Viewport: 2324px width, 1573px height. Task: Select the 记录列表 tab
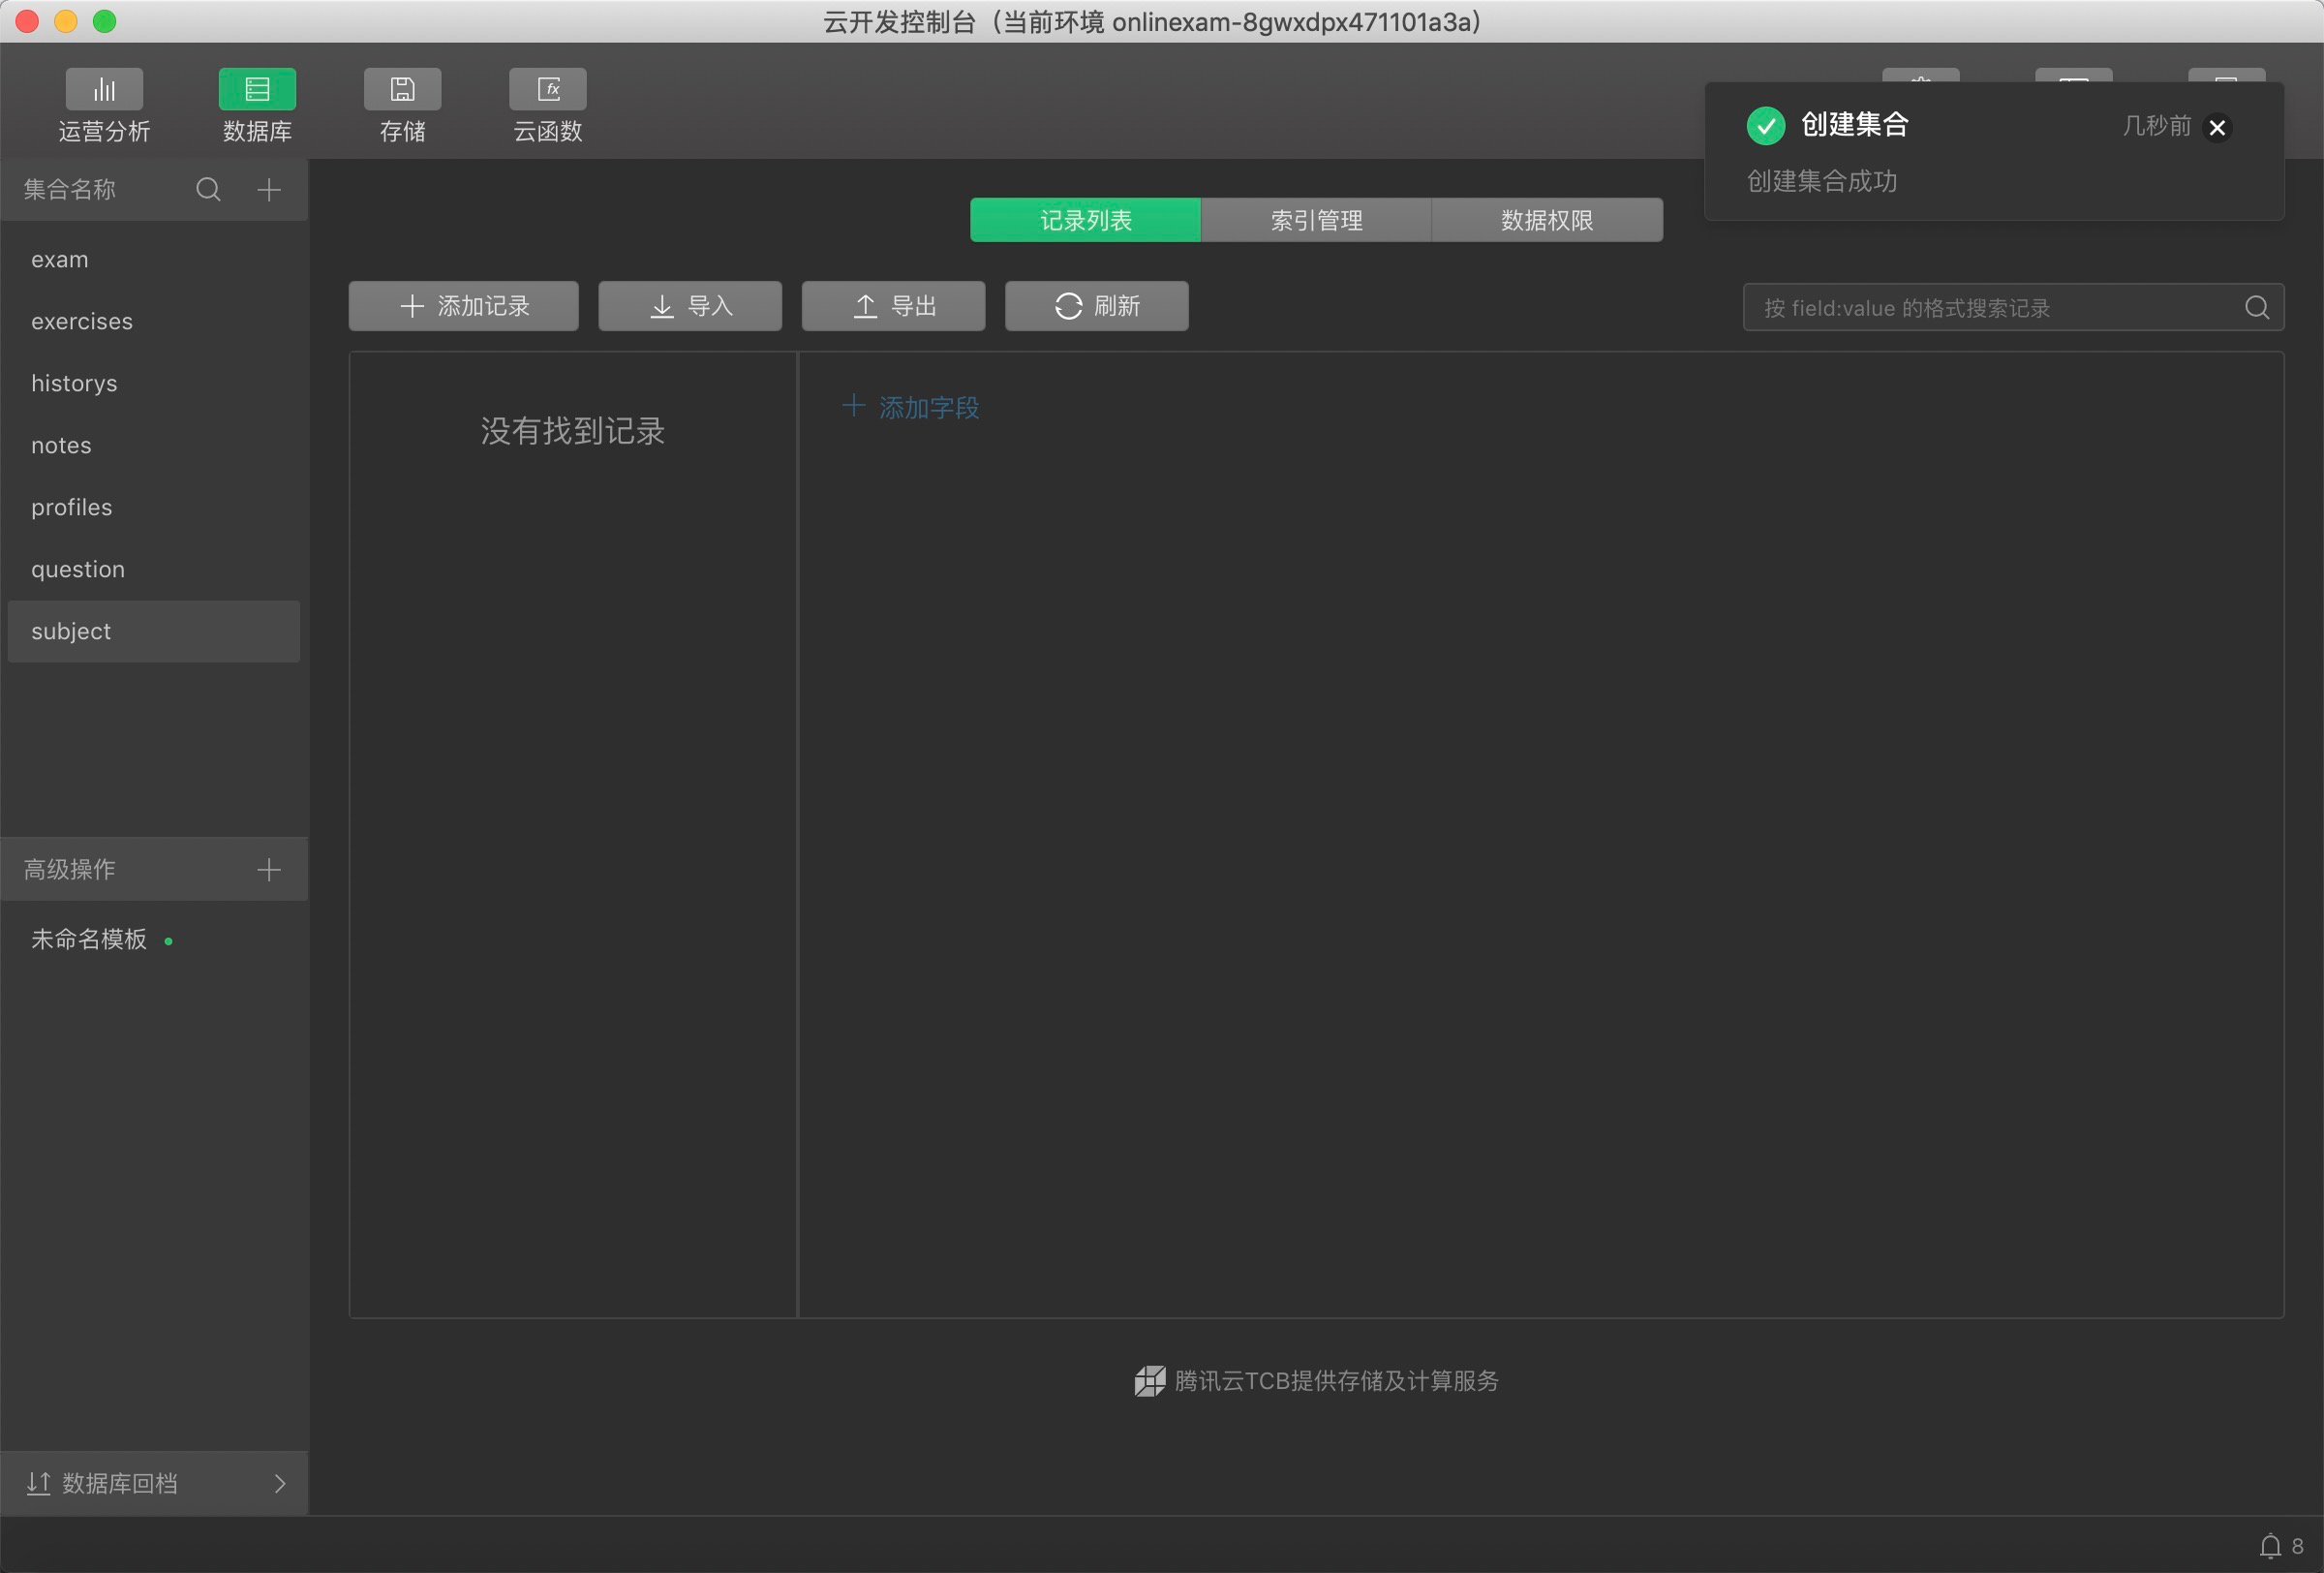pyautogui.click(x=1085, y=220)
